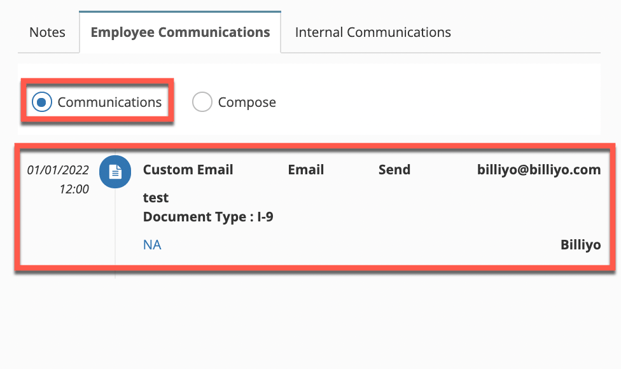Screen dimensions: 621x369
Task: Click the Communications label text
Action: coord(109,102)
